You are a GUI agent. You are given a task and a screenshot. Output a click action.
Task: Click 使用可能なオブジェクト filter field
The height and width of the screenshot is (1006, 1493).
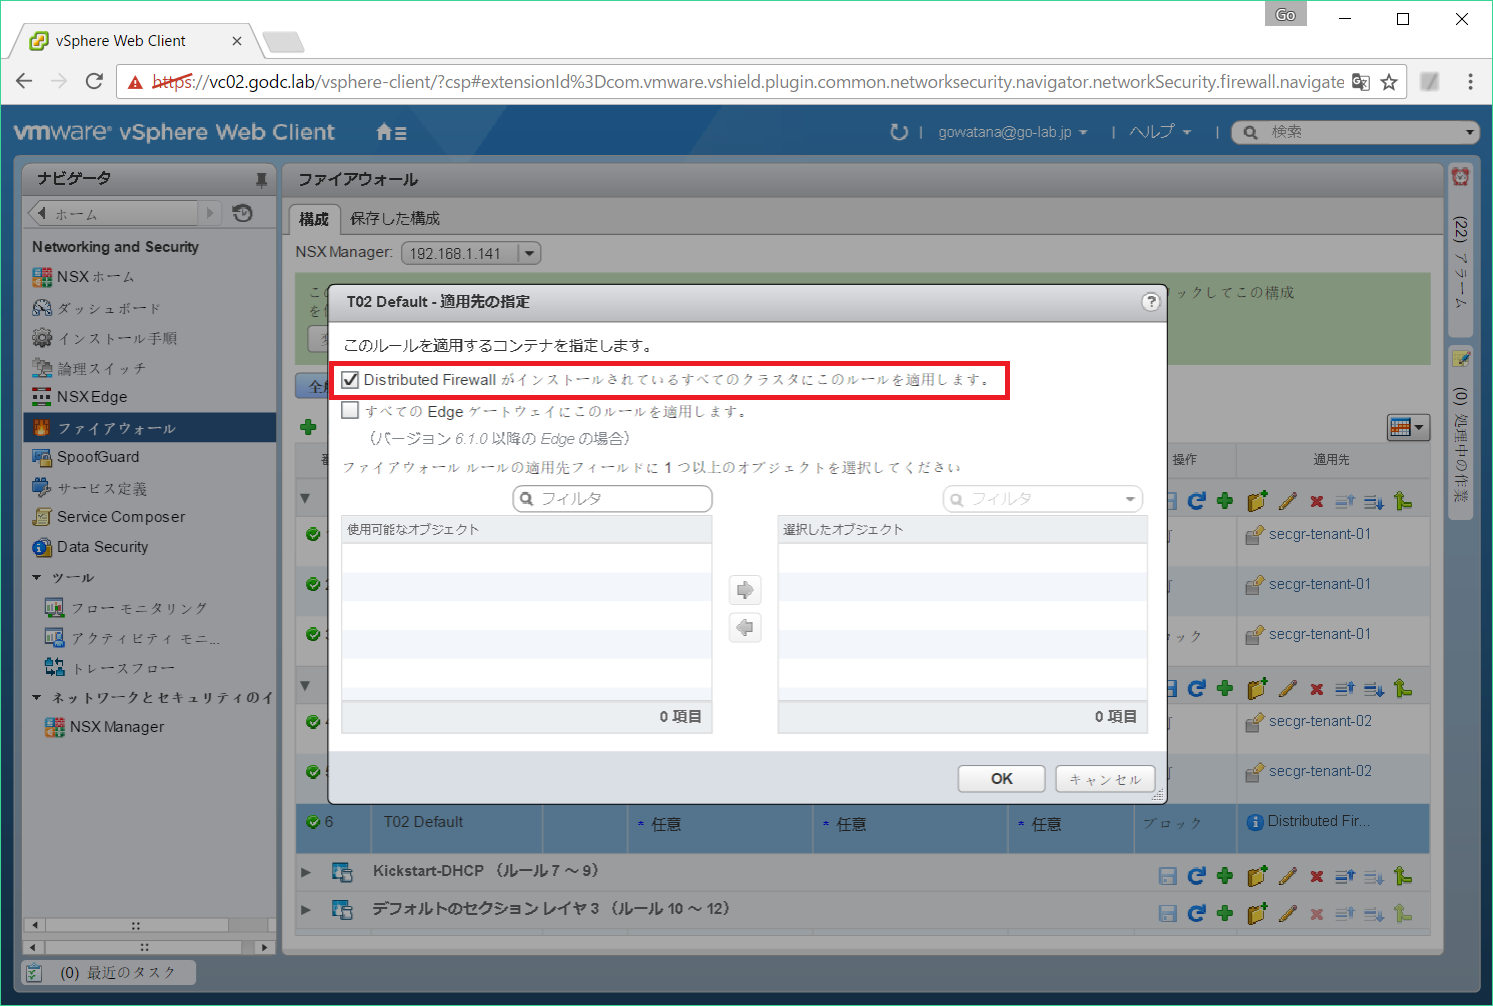(612, 499)
